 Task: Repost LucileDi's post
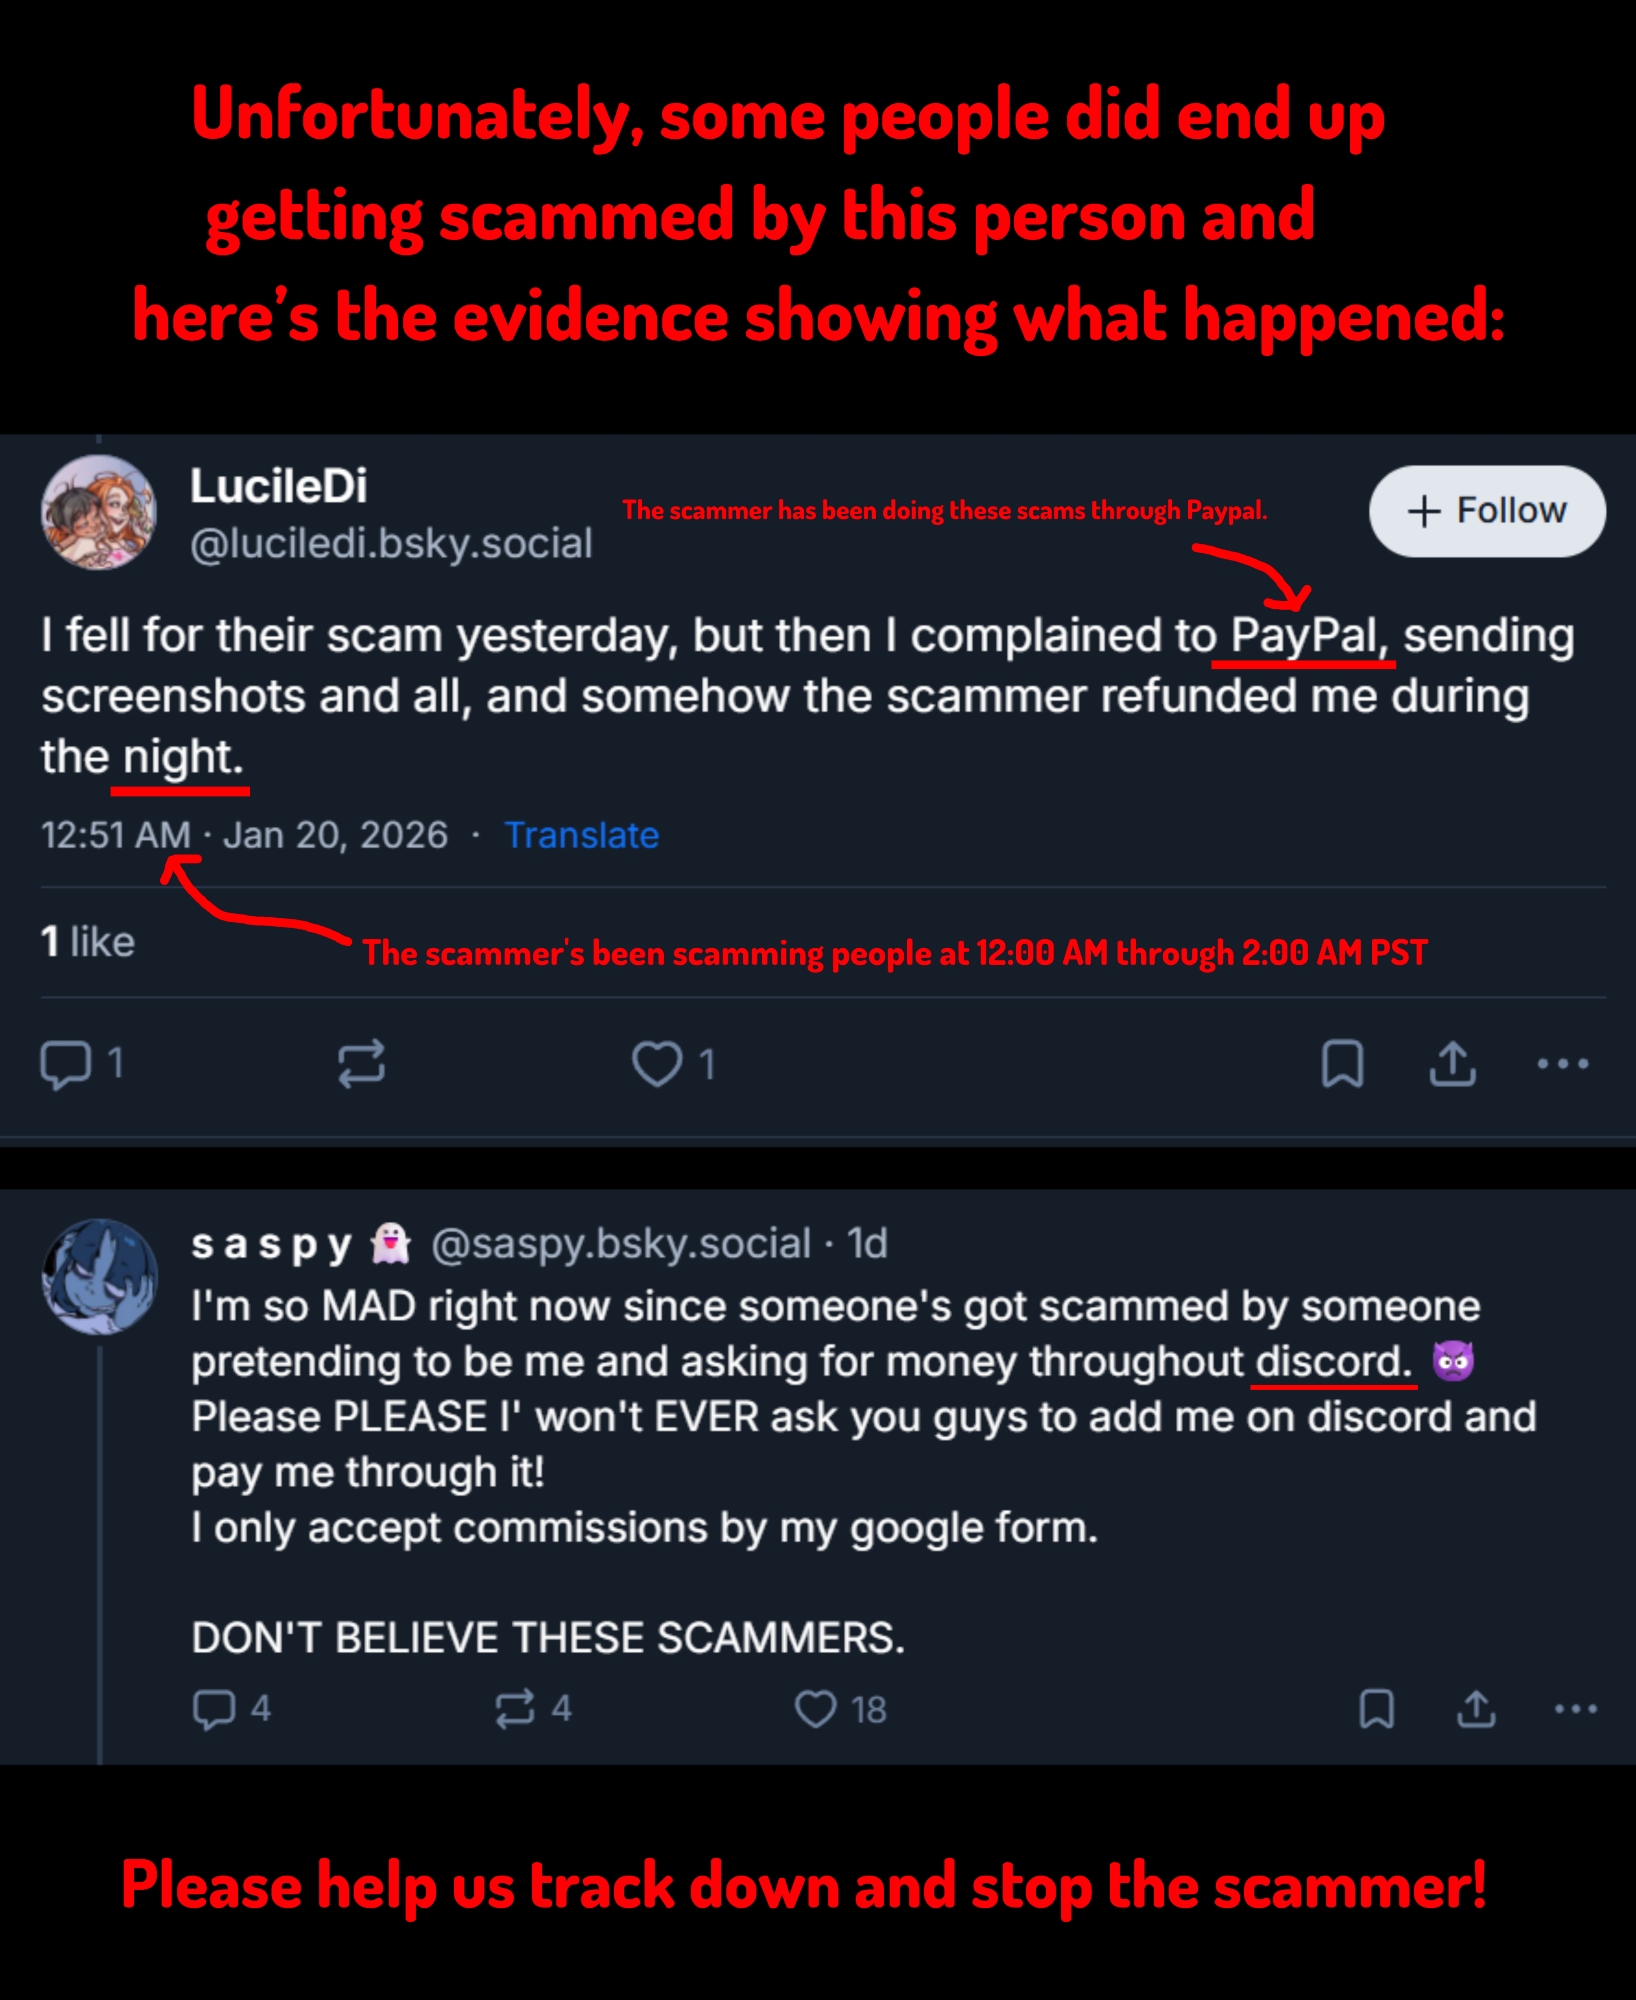tap(361, 1063)
